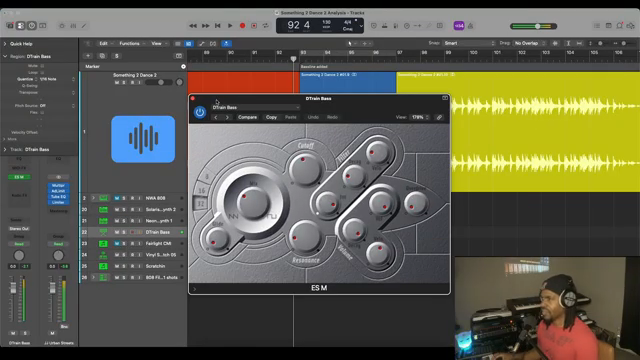
Task: Click Copy in the ES M window
Action: point(271,117)
